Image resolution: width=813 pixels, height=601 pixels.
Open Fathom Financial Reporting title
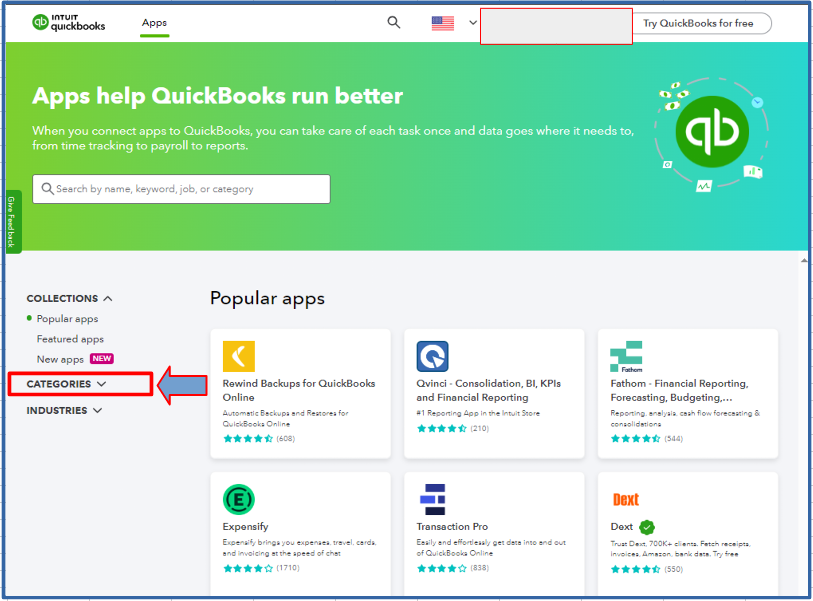click(679, 390)
